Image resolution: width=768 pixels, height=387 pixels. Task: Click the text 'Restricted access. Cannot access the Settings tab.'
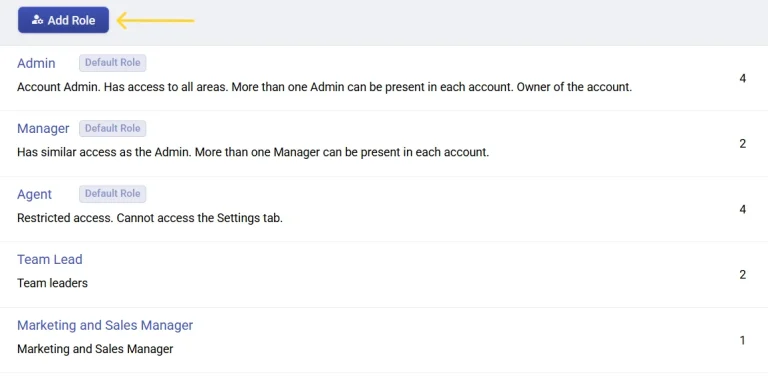coord(150,218)
